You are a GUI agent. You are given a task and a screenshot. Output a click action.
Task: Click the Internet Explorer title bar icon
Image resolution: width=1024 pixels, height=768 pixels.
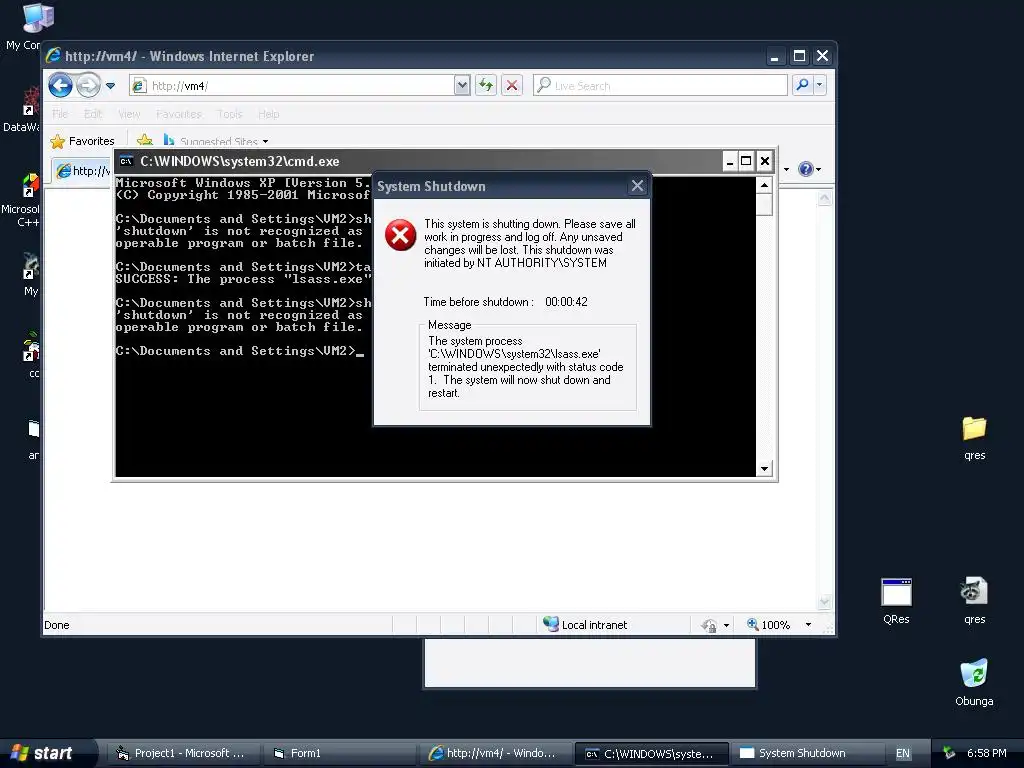[54, 56]
